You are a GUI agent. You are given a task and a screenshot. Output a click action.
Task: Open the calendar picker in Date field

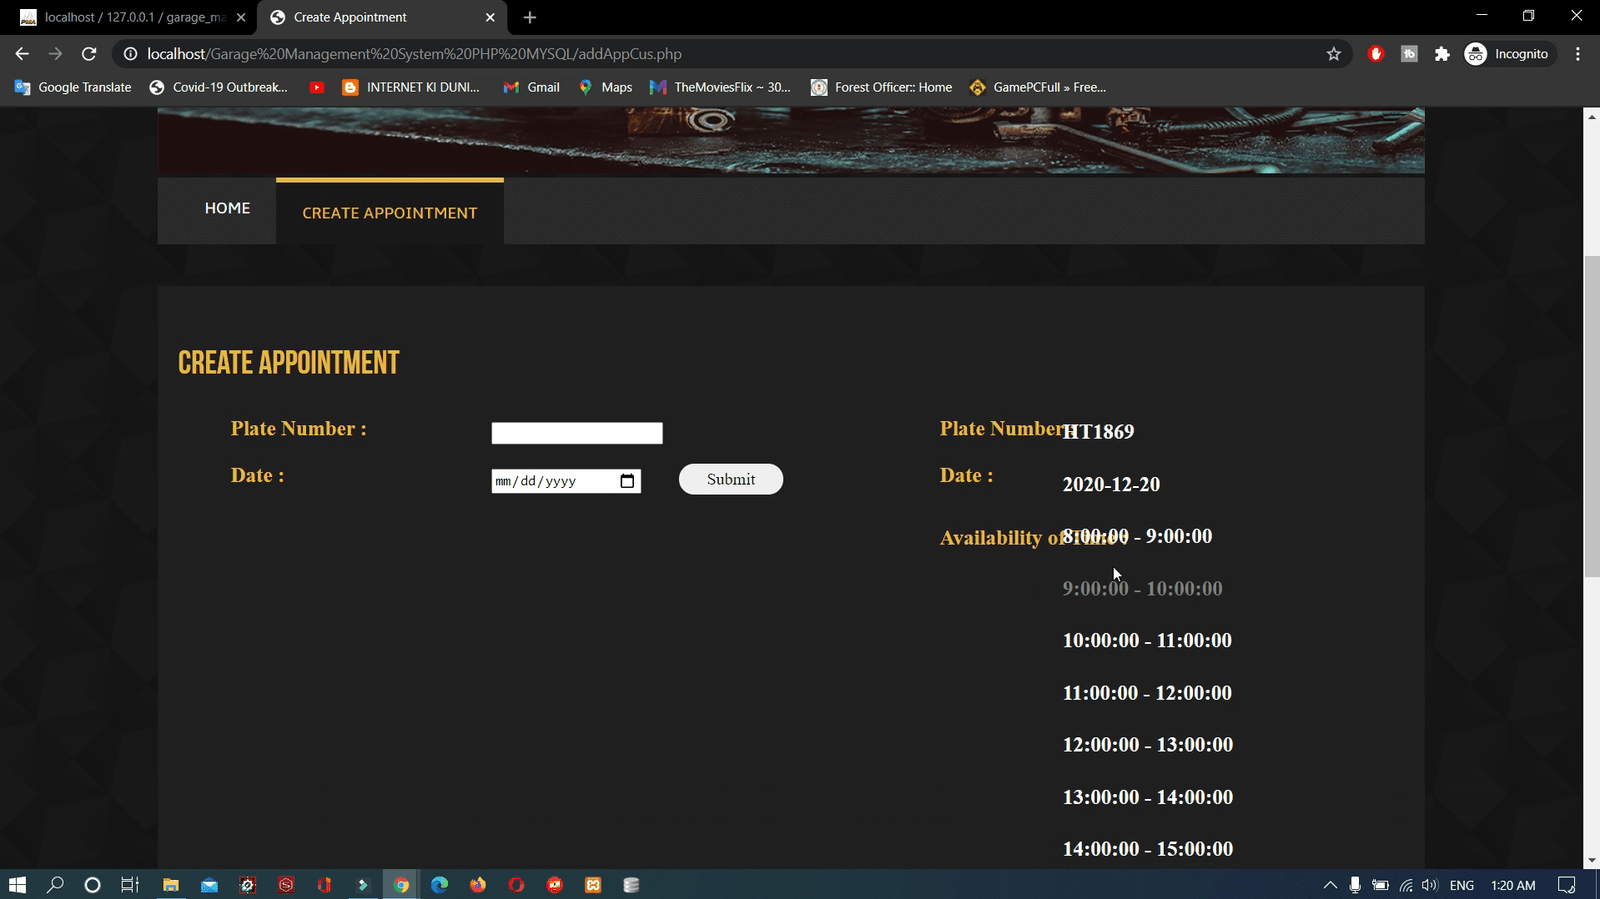coord(627,481)
